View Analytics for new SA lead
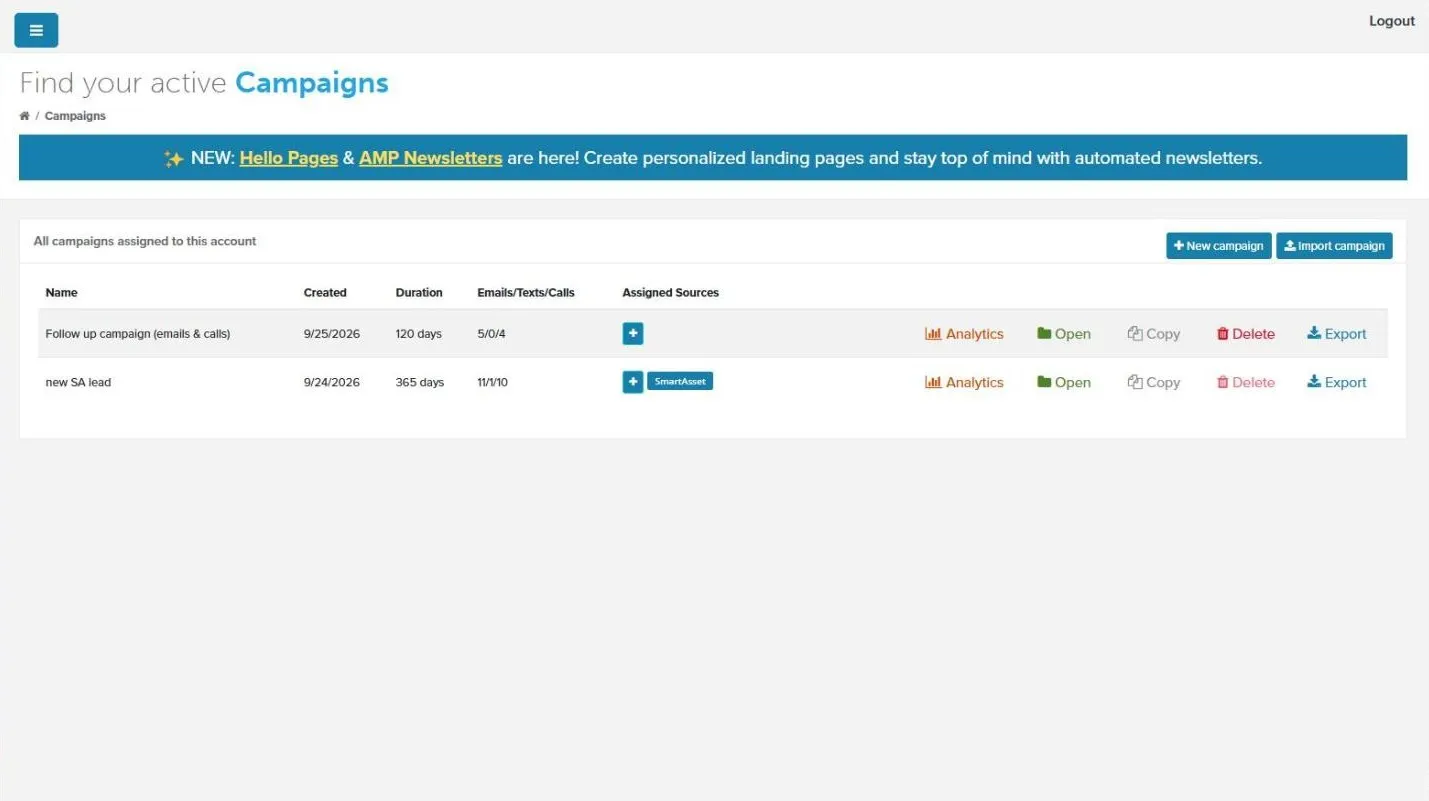This screenshot has height=801, width=1429. pos(964,382)
